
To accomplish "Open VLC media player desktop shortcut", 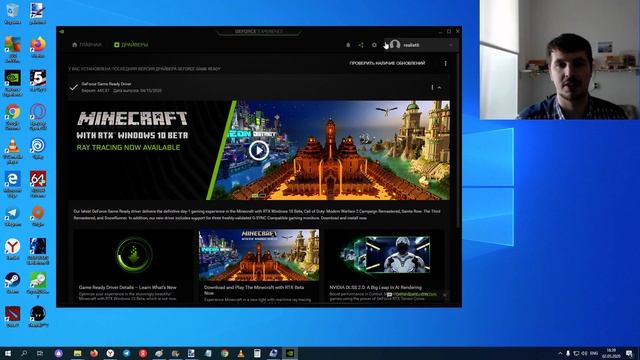I will (x=12, y=151).
